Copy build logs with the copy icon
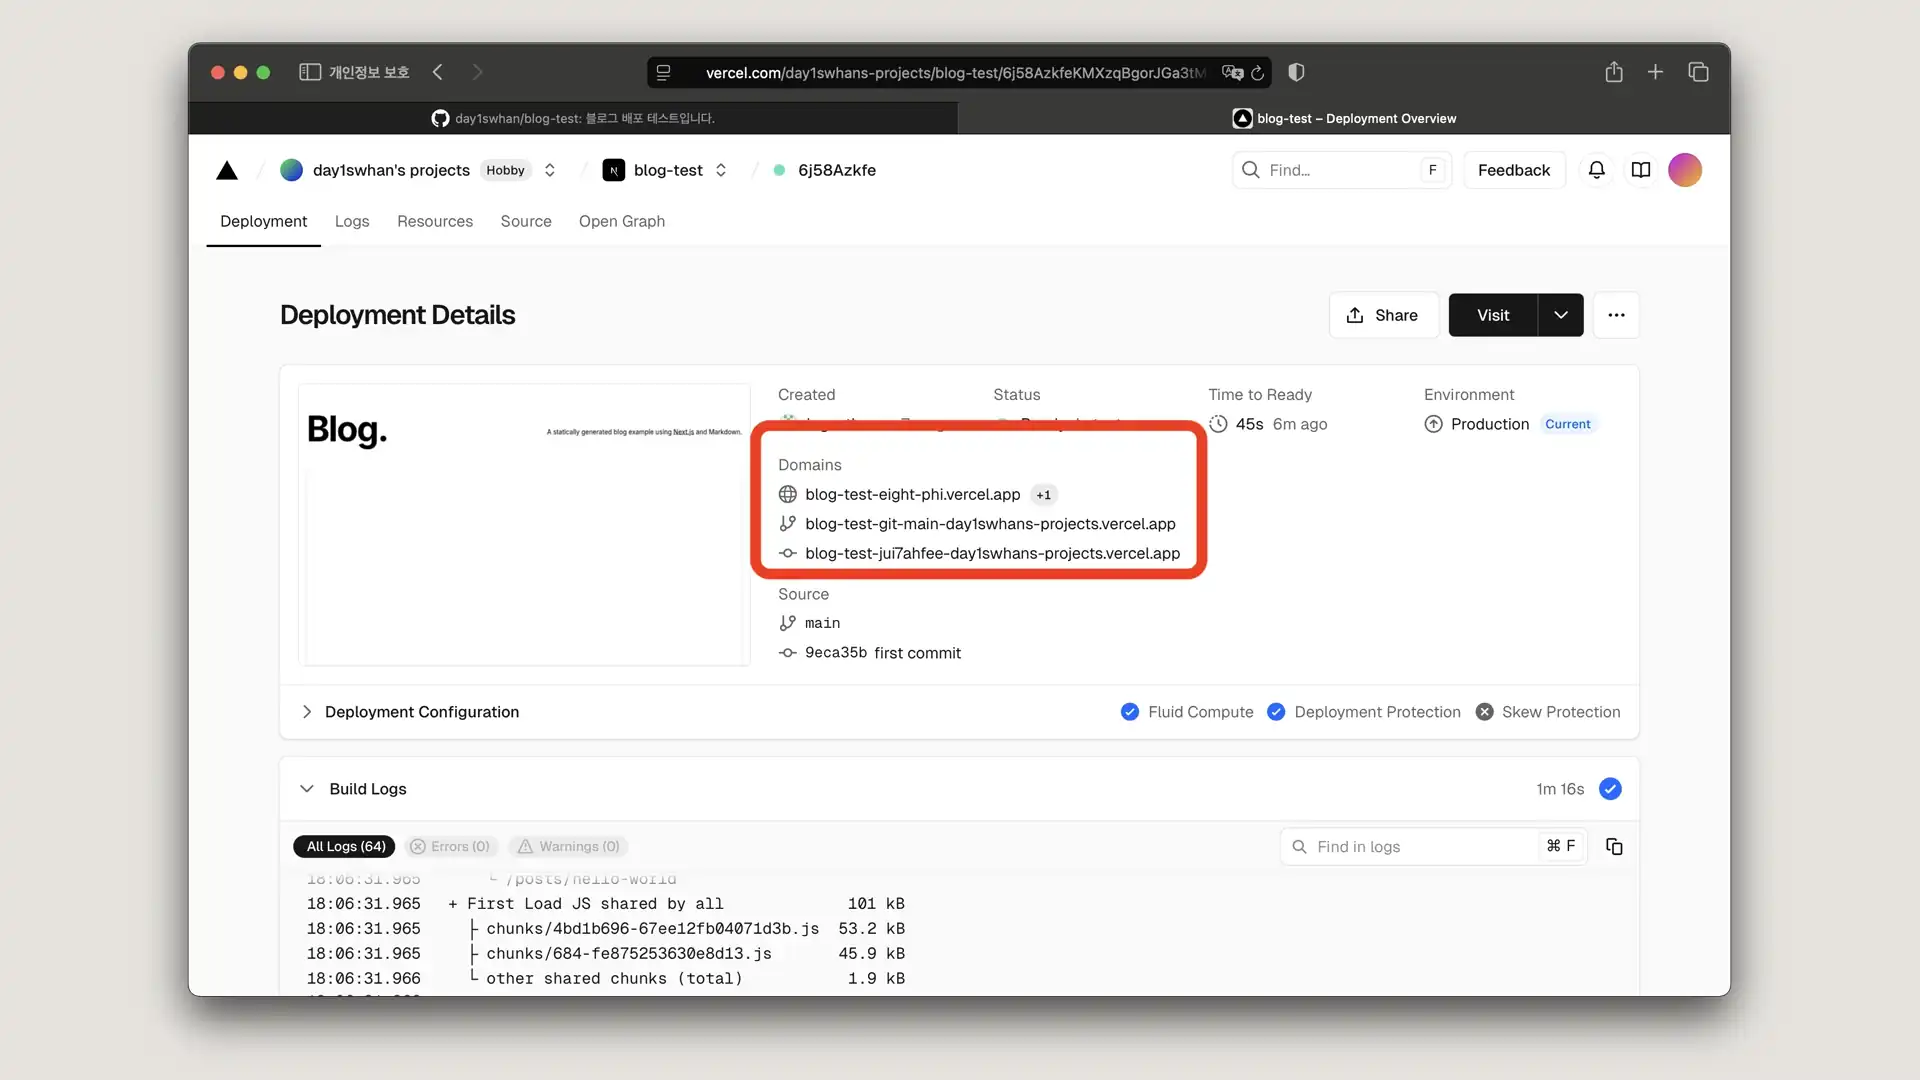This screenshot has width=1920, height=1080. (1614, 847)
